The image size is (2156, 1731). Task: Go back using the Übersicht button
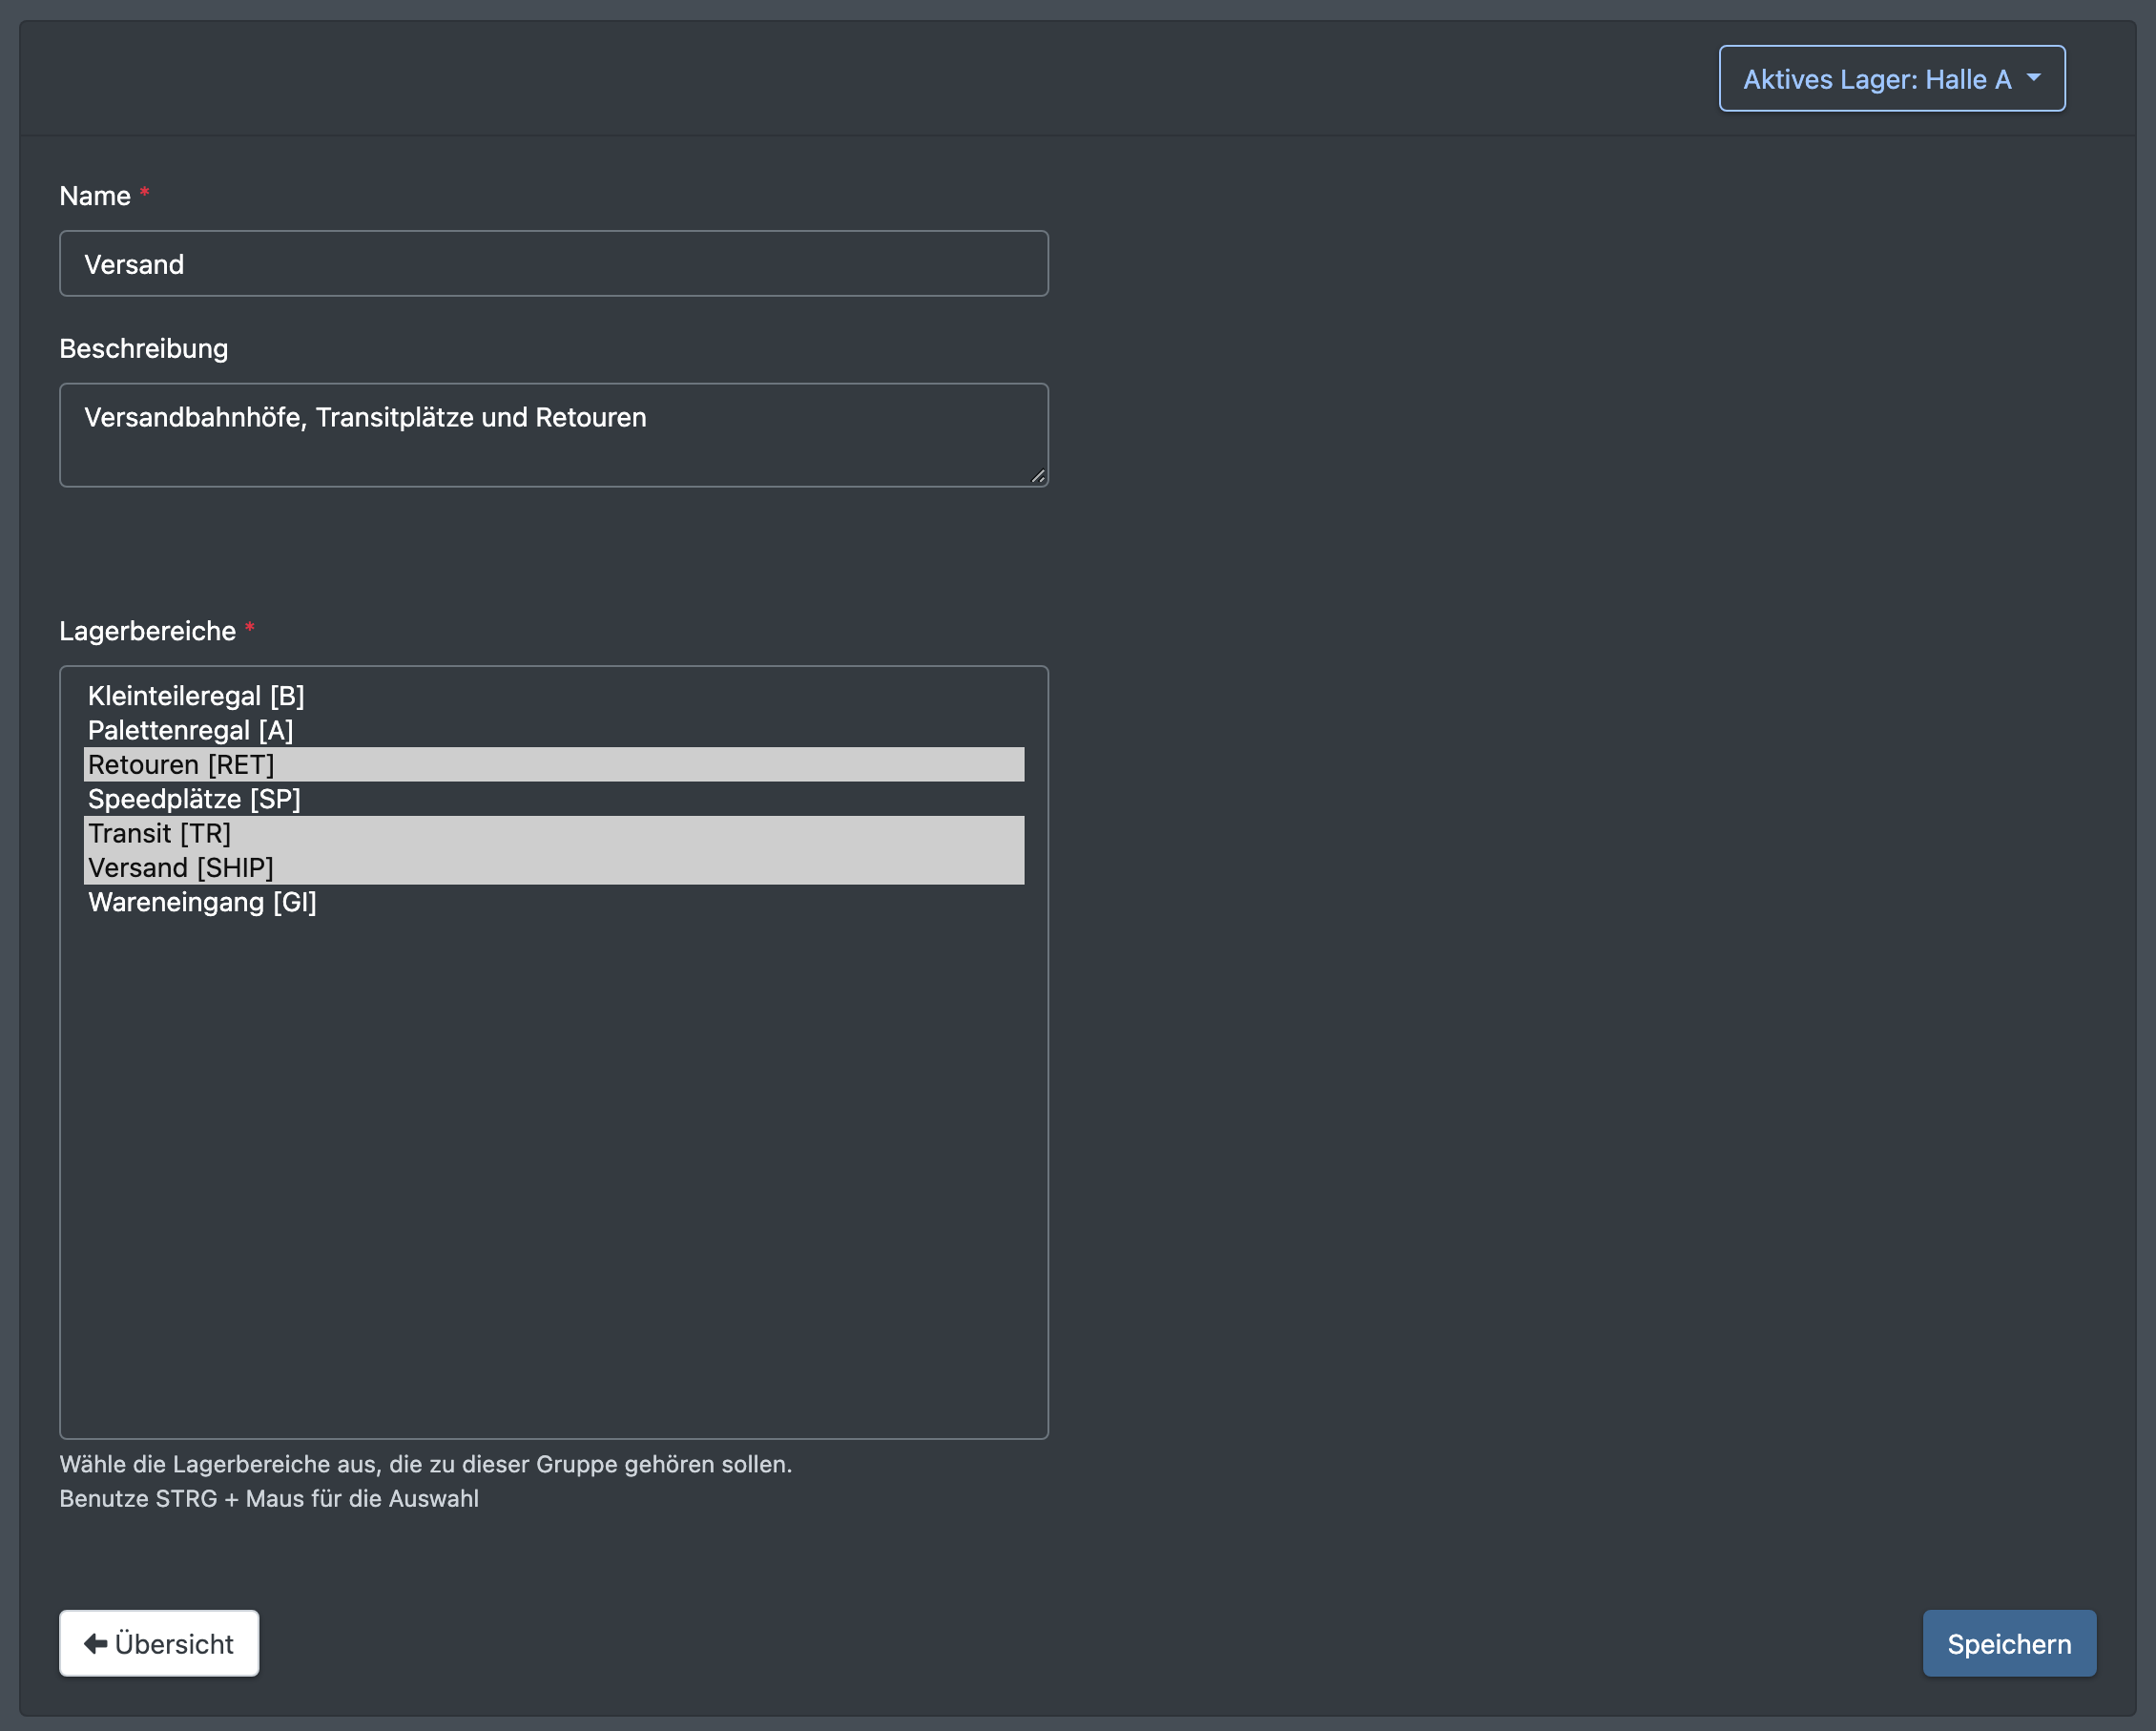(159, 1643)
